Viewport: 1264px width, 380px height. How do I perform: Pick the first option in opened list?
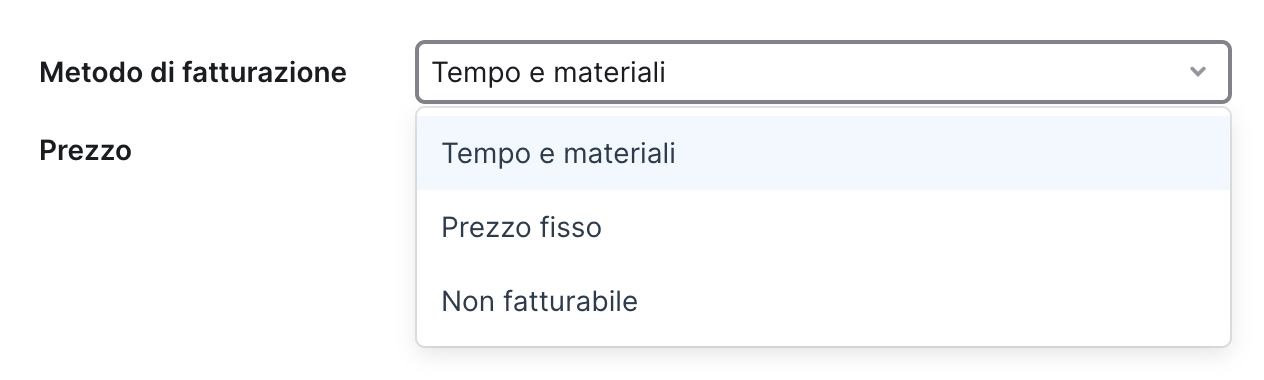click(x=823, y=153)
